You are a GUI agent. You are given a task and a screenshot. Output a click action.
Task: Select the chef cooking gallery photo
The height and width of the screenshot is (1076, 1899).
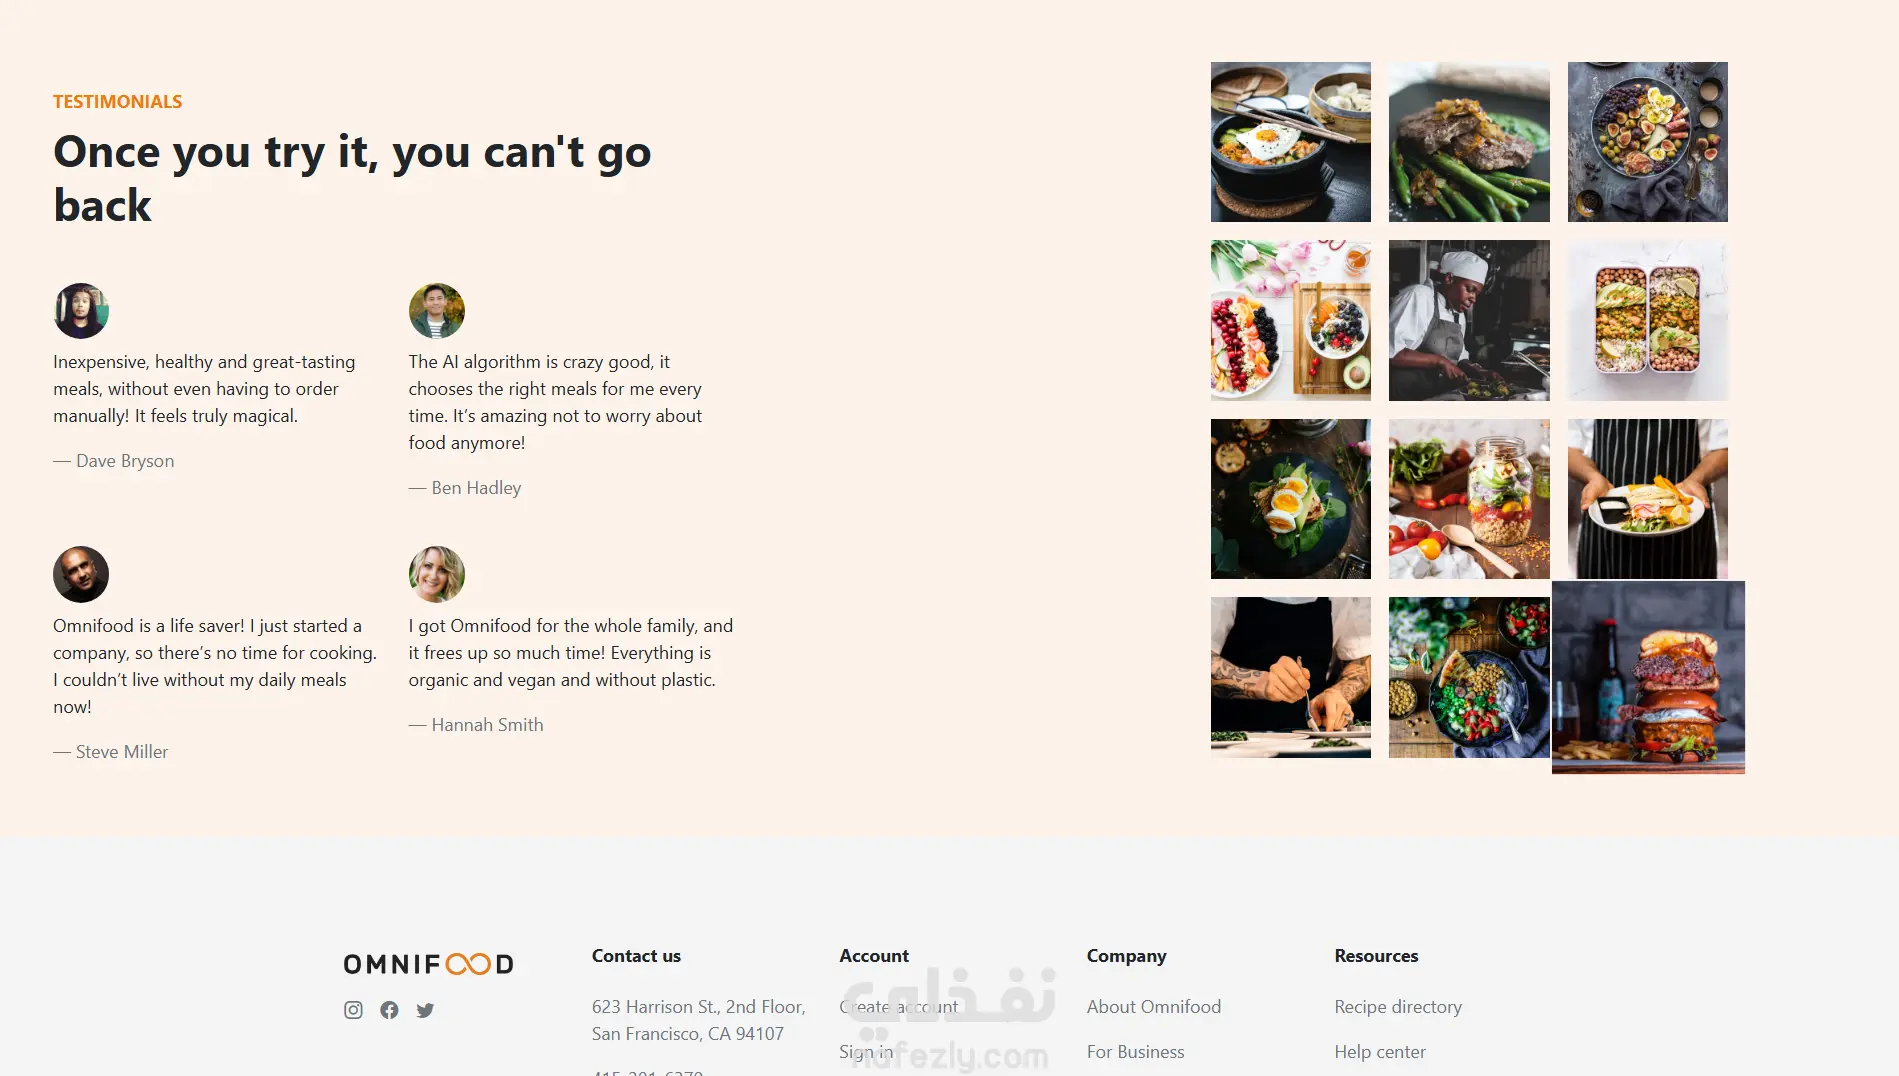click(x=1469, y=320)
